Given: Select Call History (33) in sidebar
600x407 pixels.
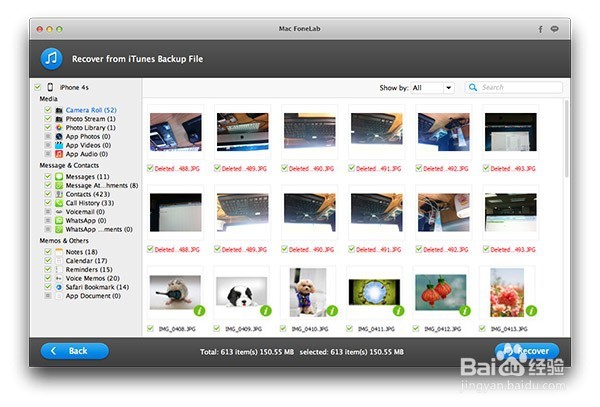Looking at the screenshot, I should pos(90,203).
